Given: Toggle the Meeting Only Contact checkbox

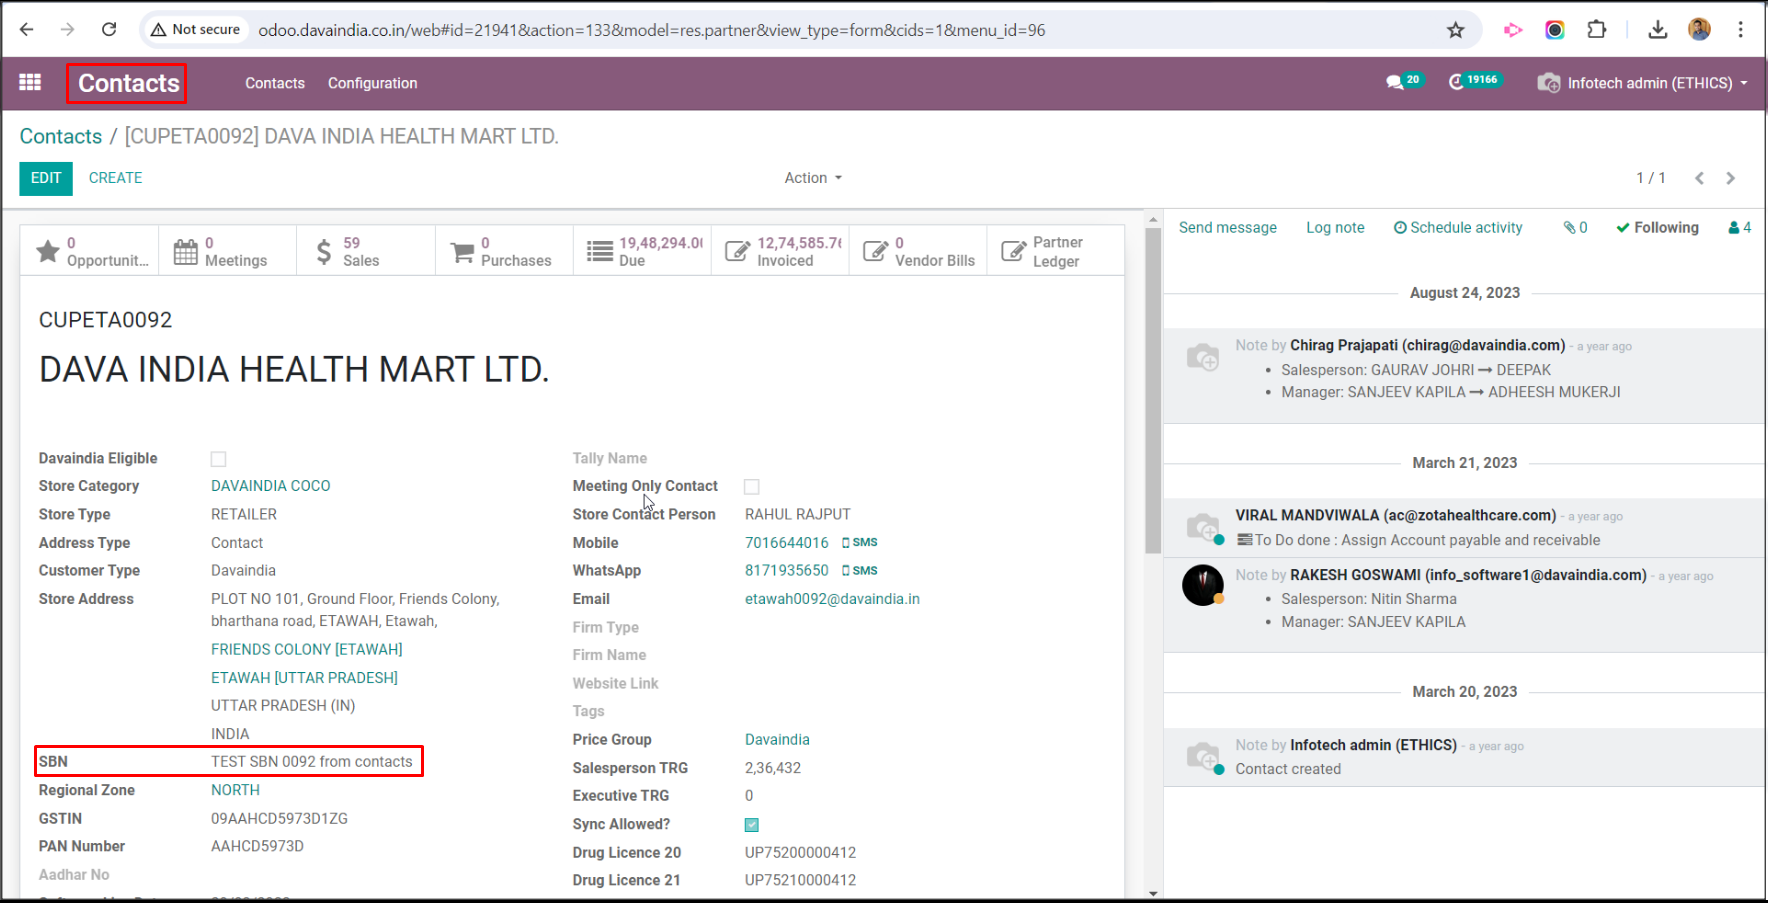Looking at the screenshot, I should (x=752, y=487).
